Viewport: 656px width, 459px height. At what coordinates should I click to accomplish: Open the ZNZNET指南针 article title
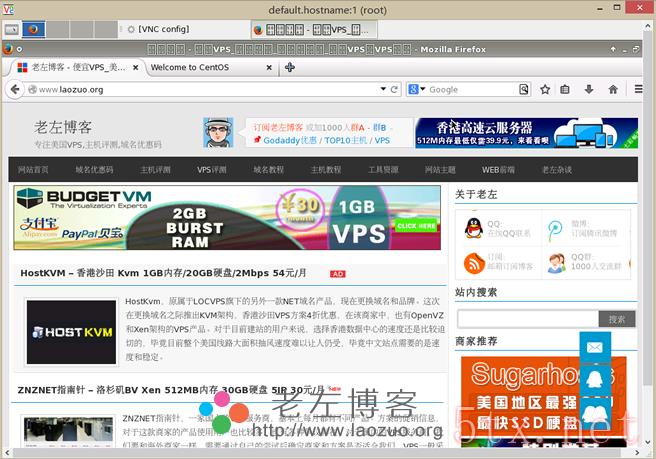tap(171, 390)
